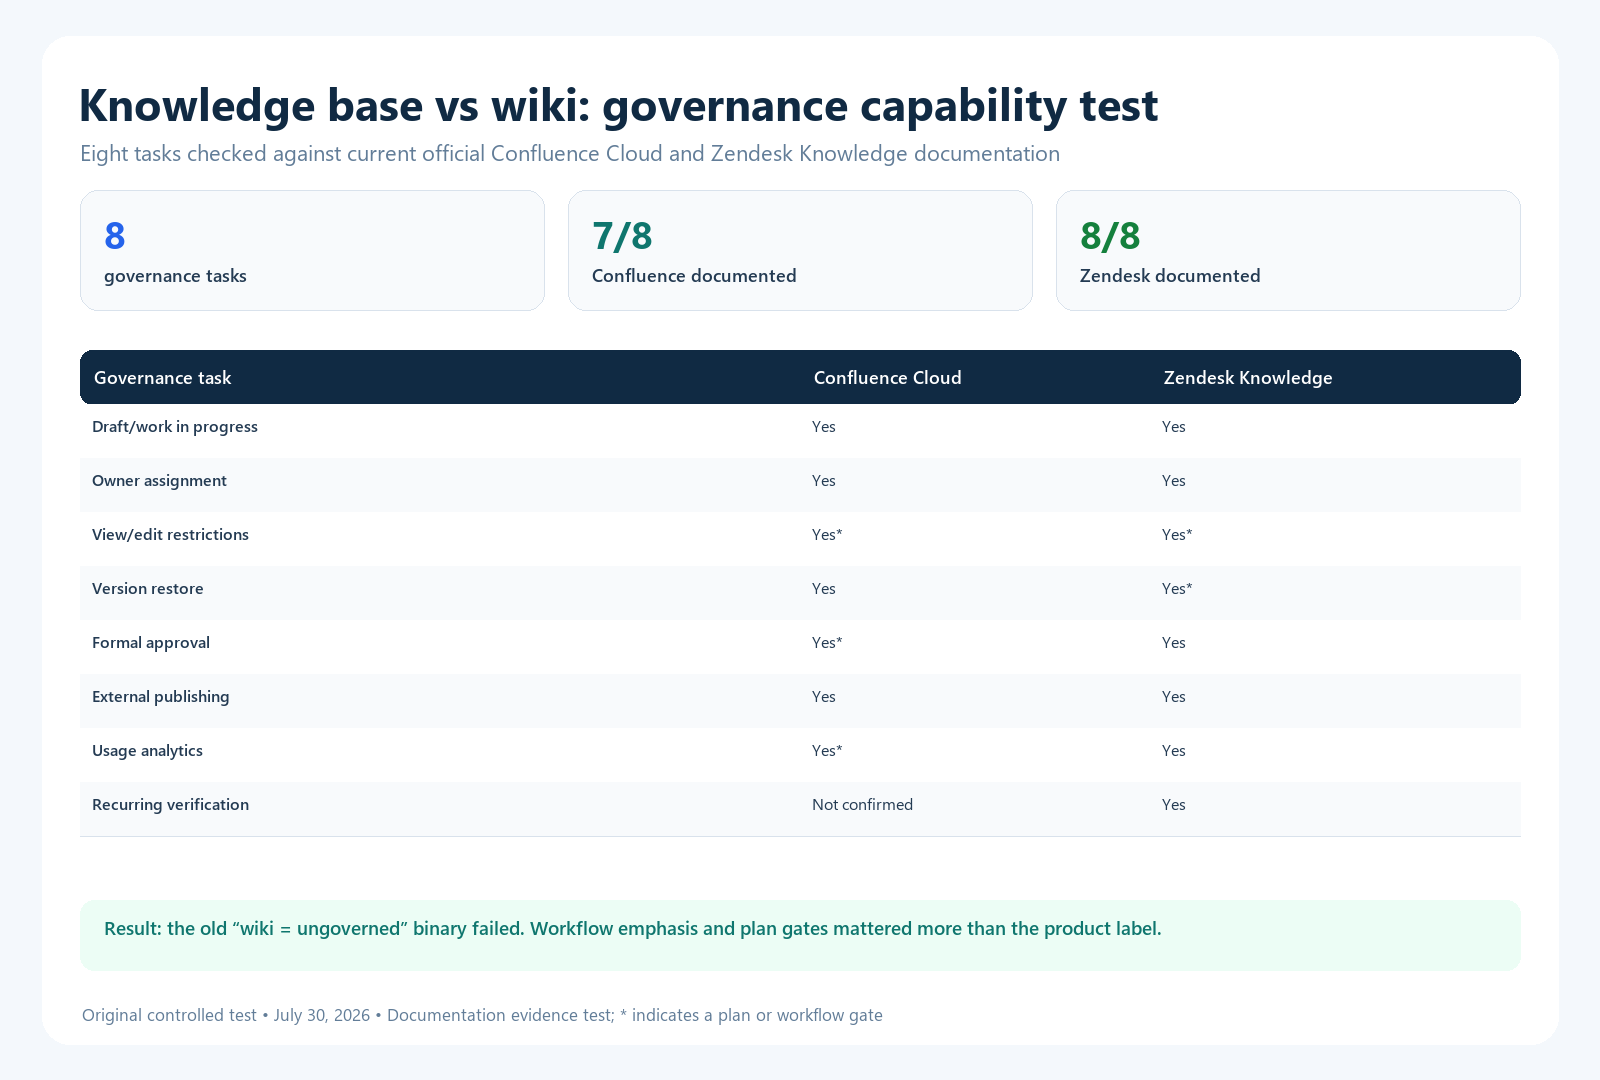The height and width of the screenshot is (1080, 1600).
Task: Click the green "Result: the old wiki = ungoverned" banner
Action: [800, 935]
